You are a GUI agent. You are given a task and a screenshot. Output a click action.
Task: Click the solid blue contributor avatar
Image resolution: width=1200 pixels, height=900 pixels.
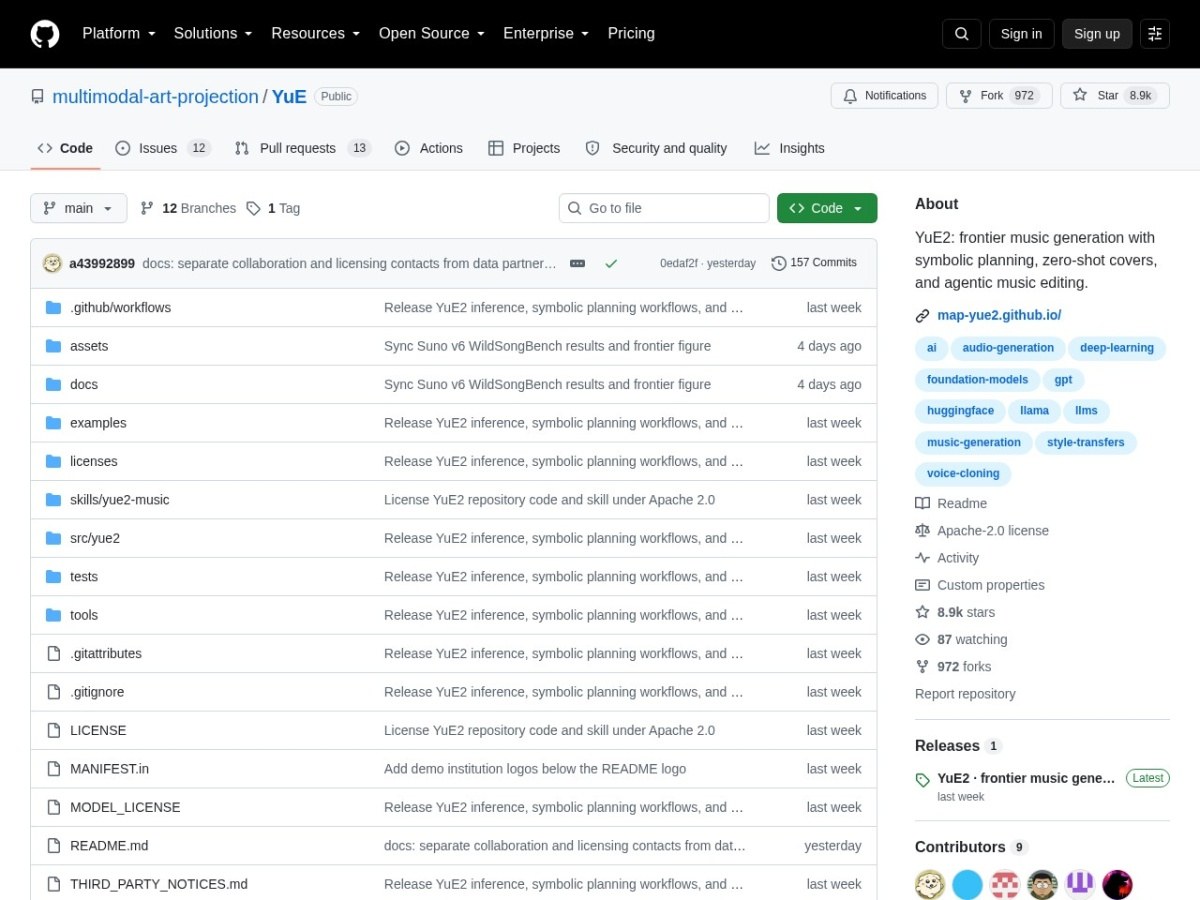pyautogui.click(x=967, y=885)
